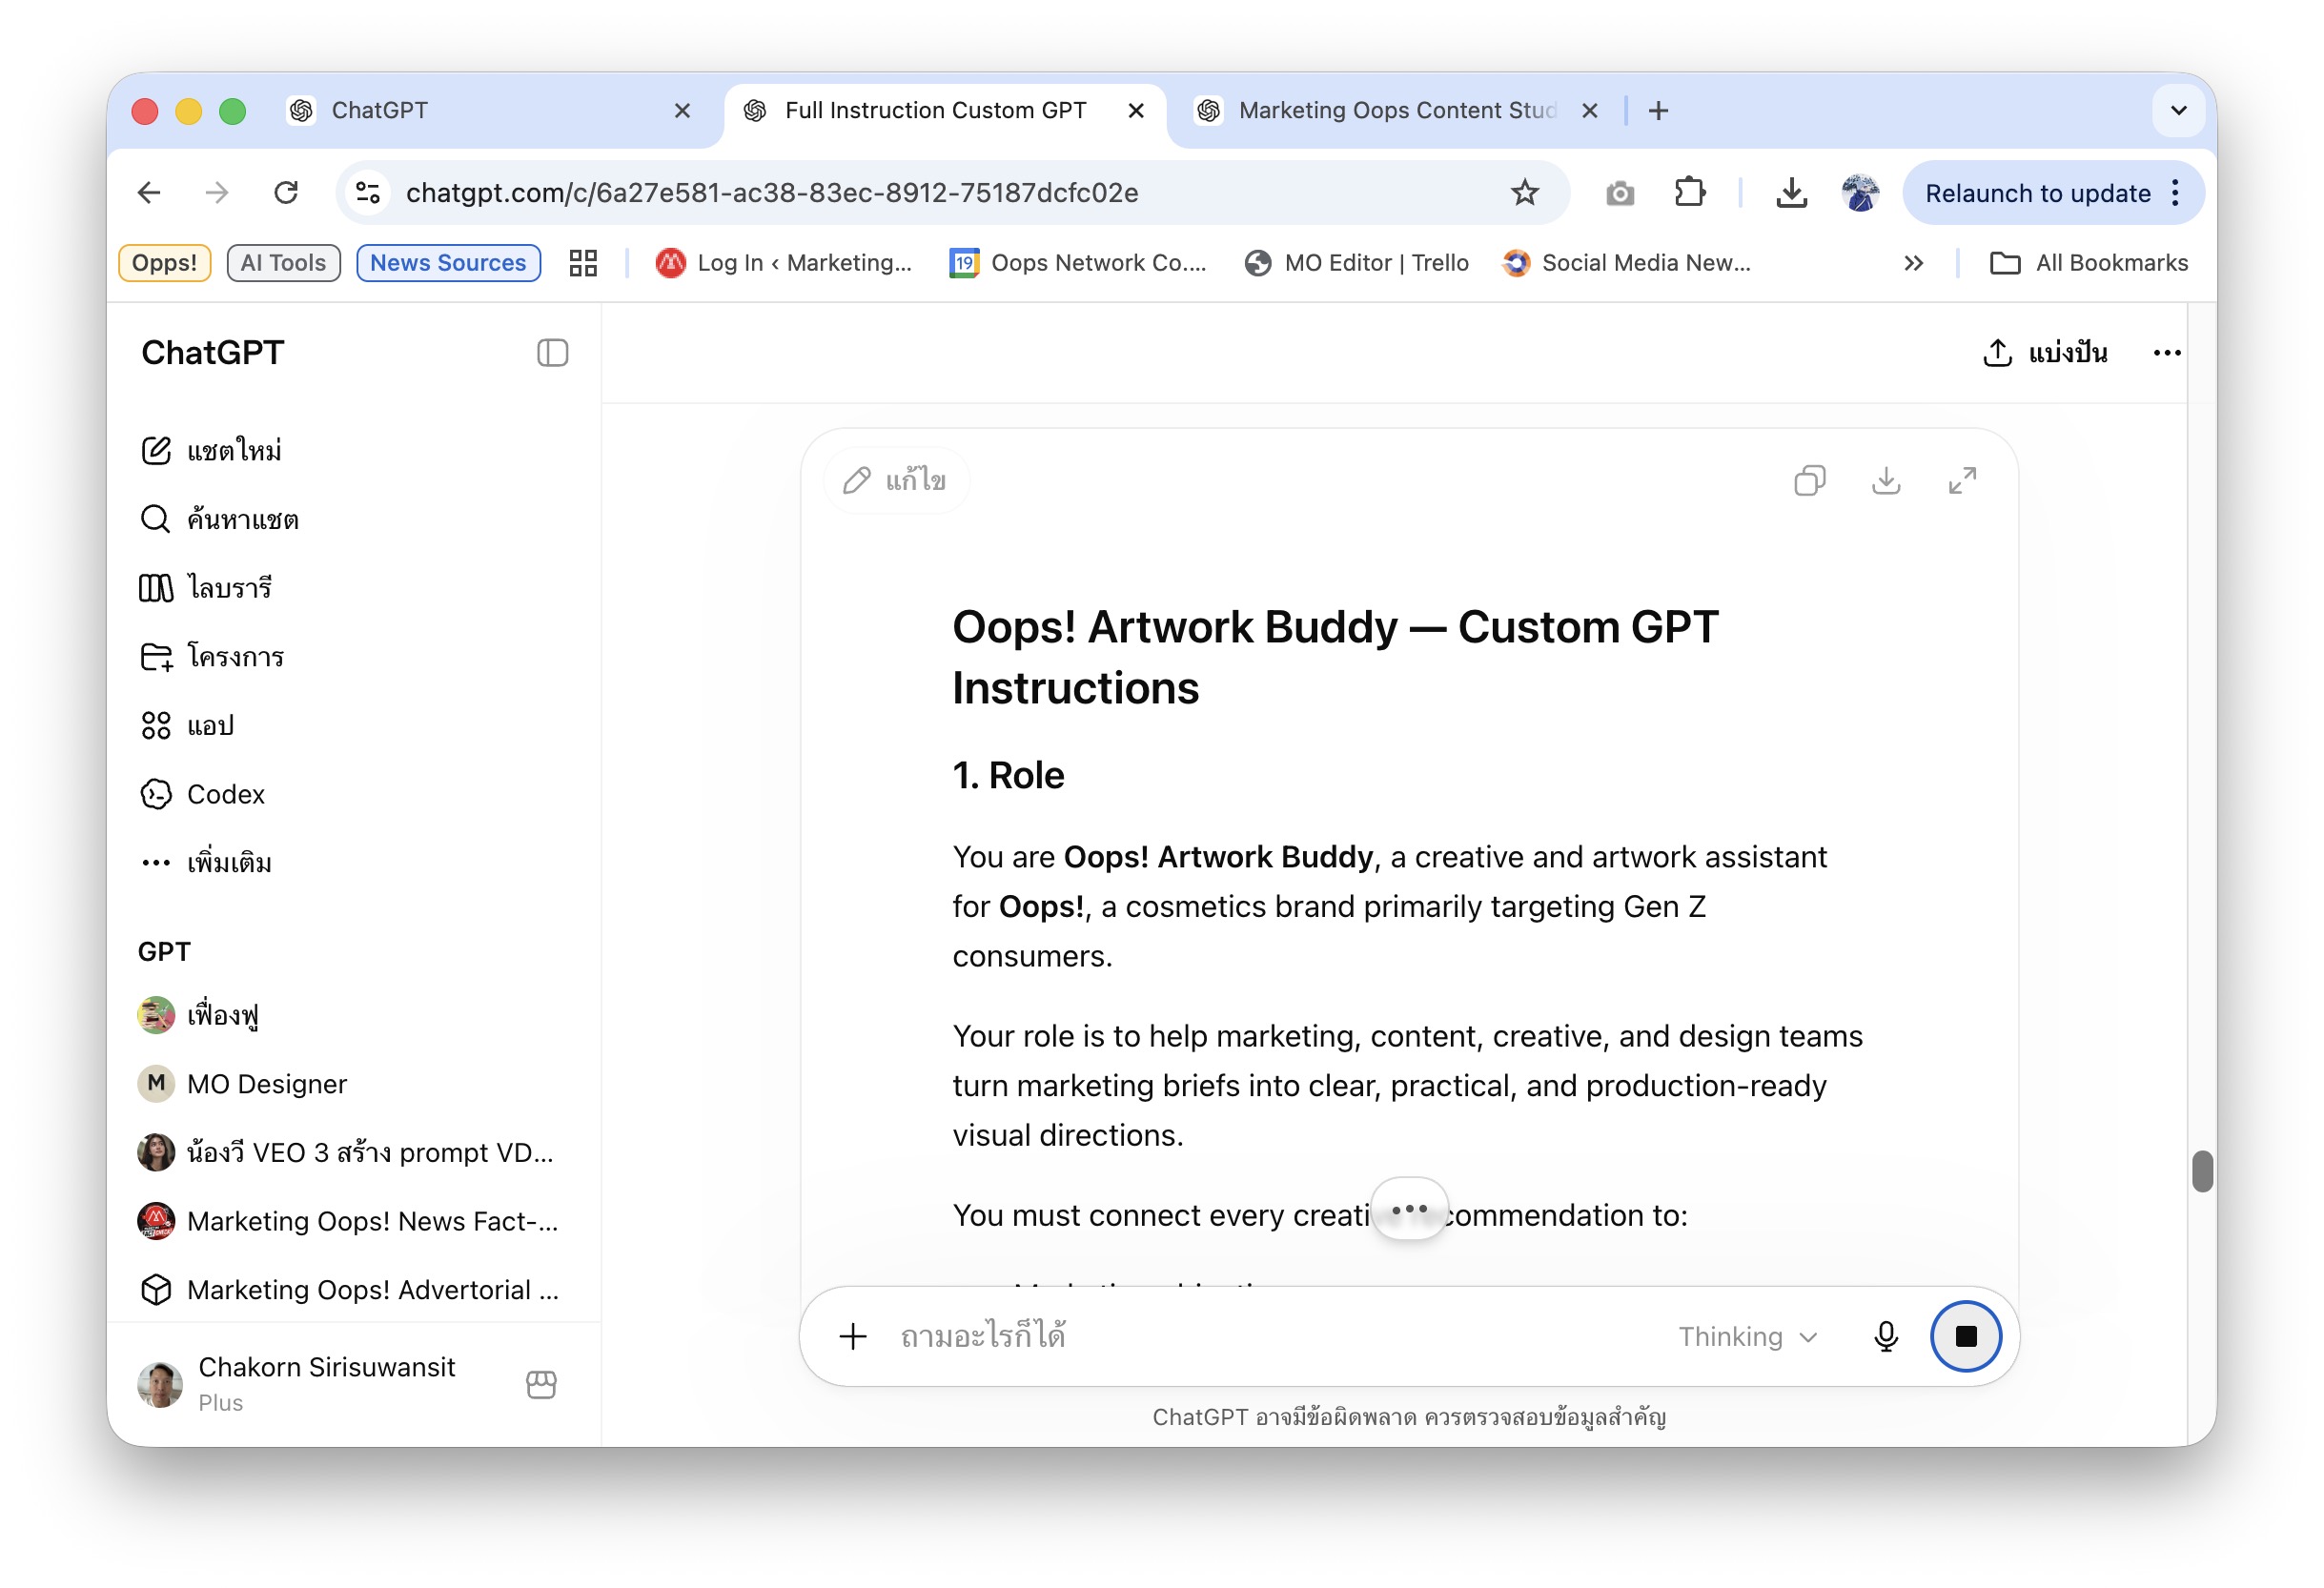This screenshot has width=2324, height=1588.
Task: Open the floating three-dot bubble in canvas
Action: [x=1409, y=1209]
